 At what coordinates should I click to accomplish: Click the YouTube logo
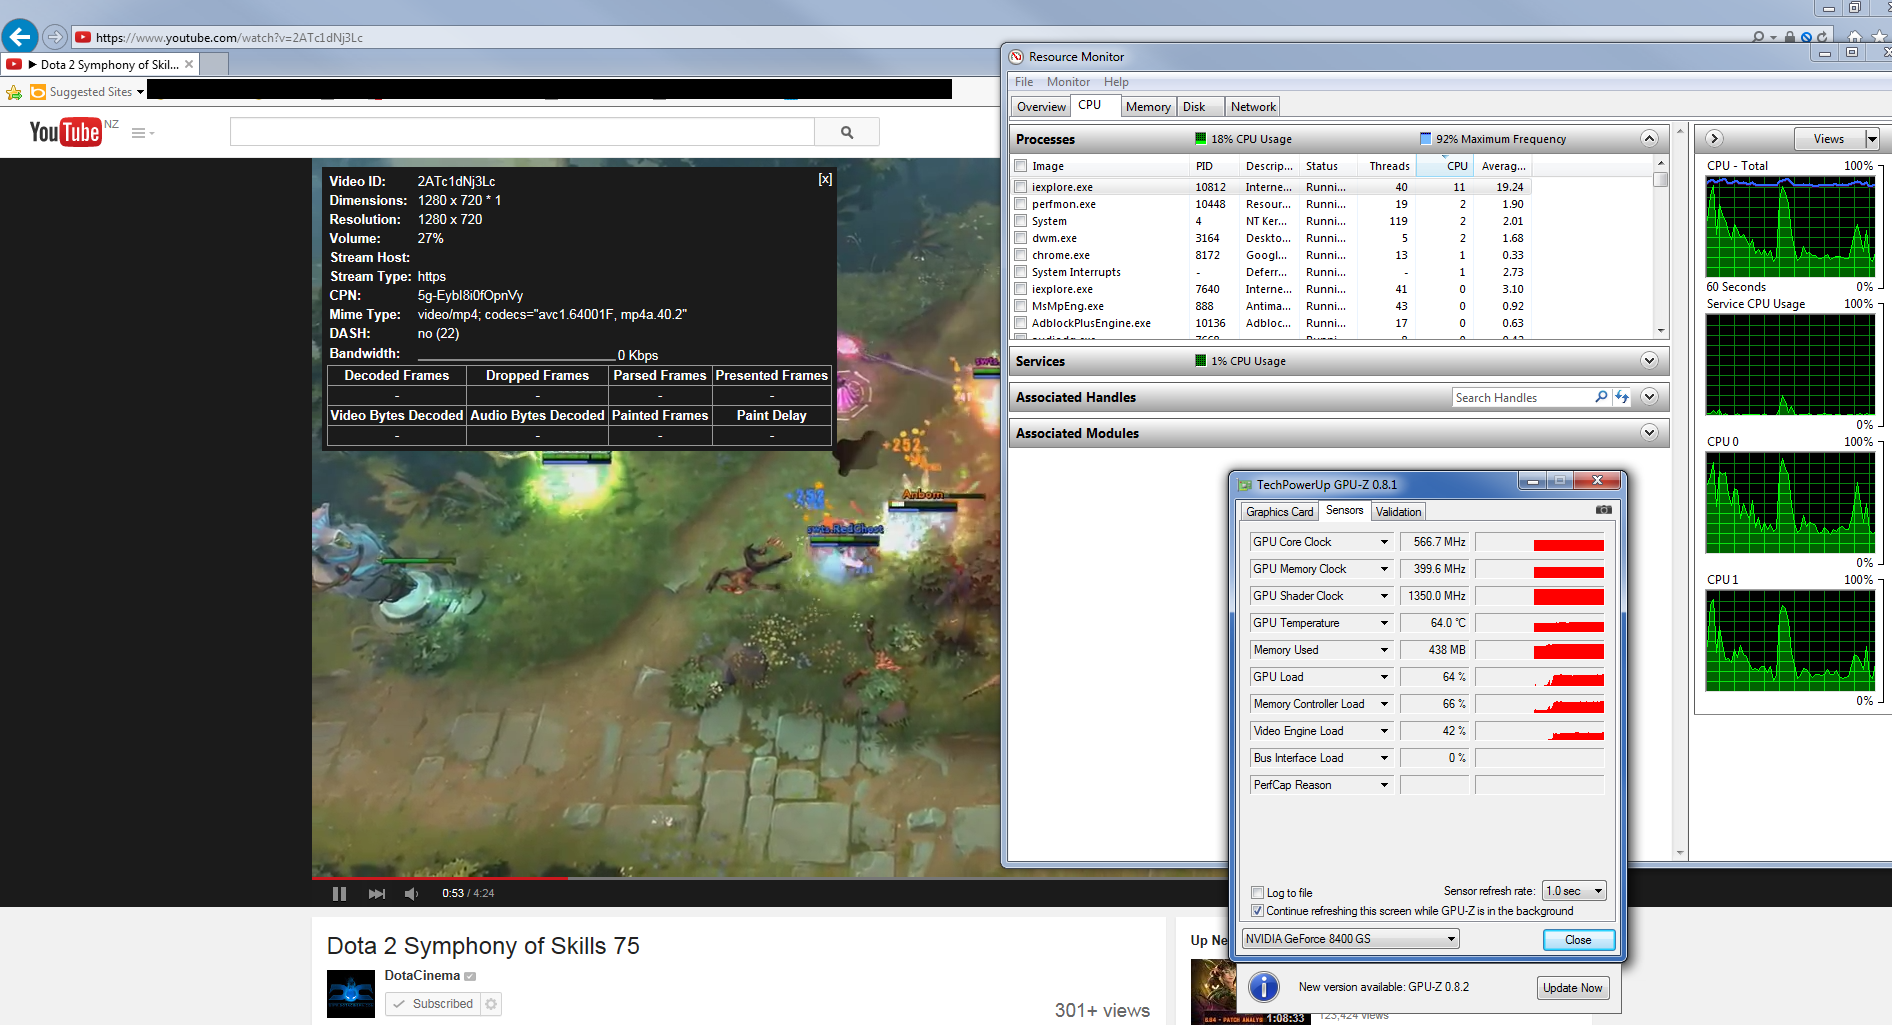[66, 131]
